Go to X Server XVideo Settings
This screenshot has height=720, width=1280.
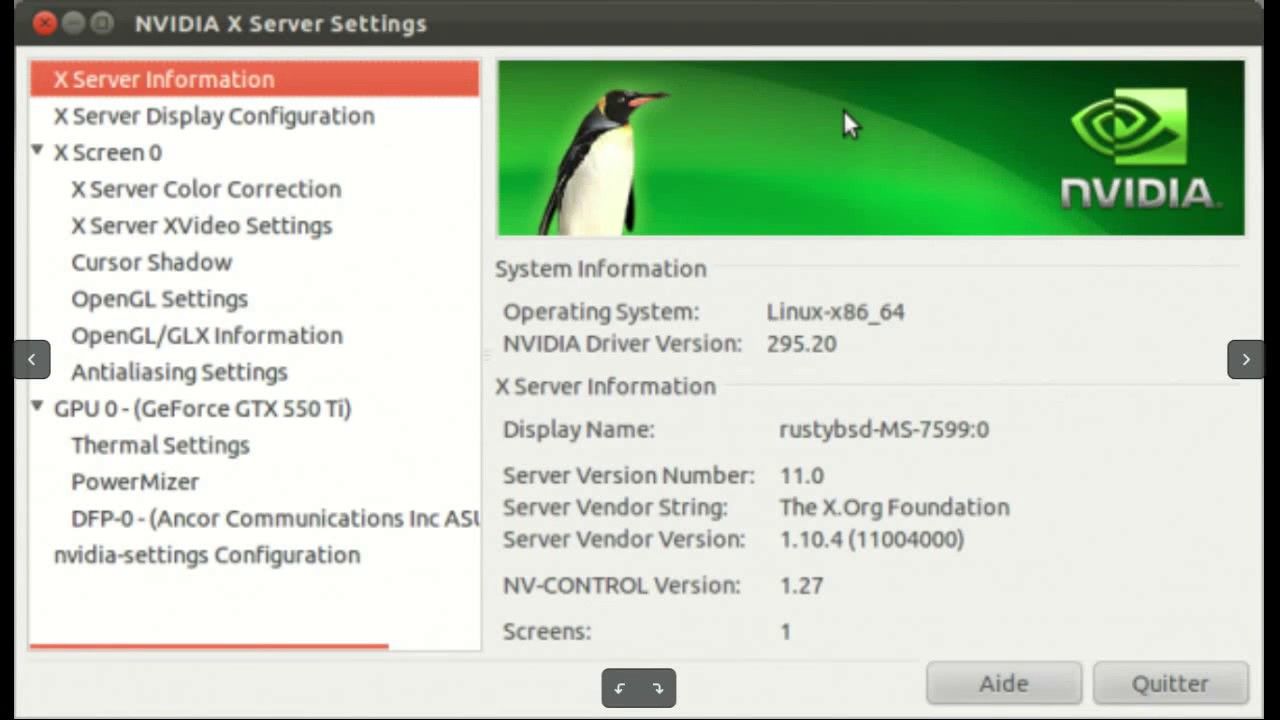(x=202, y=226)
